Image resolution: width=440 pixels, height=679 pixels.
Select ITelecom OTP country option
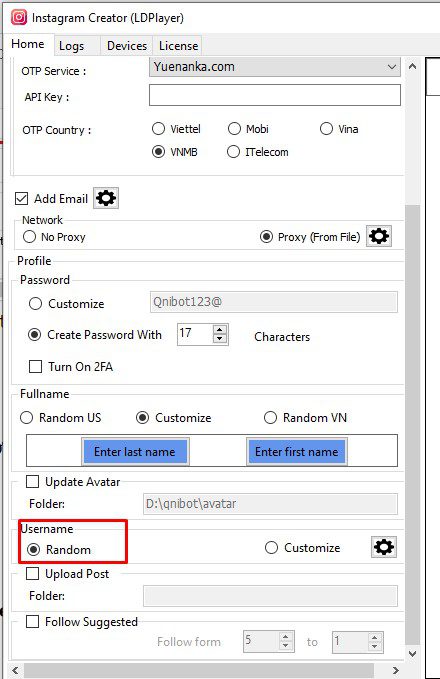point(258,152)
